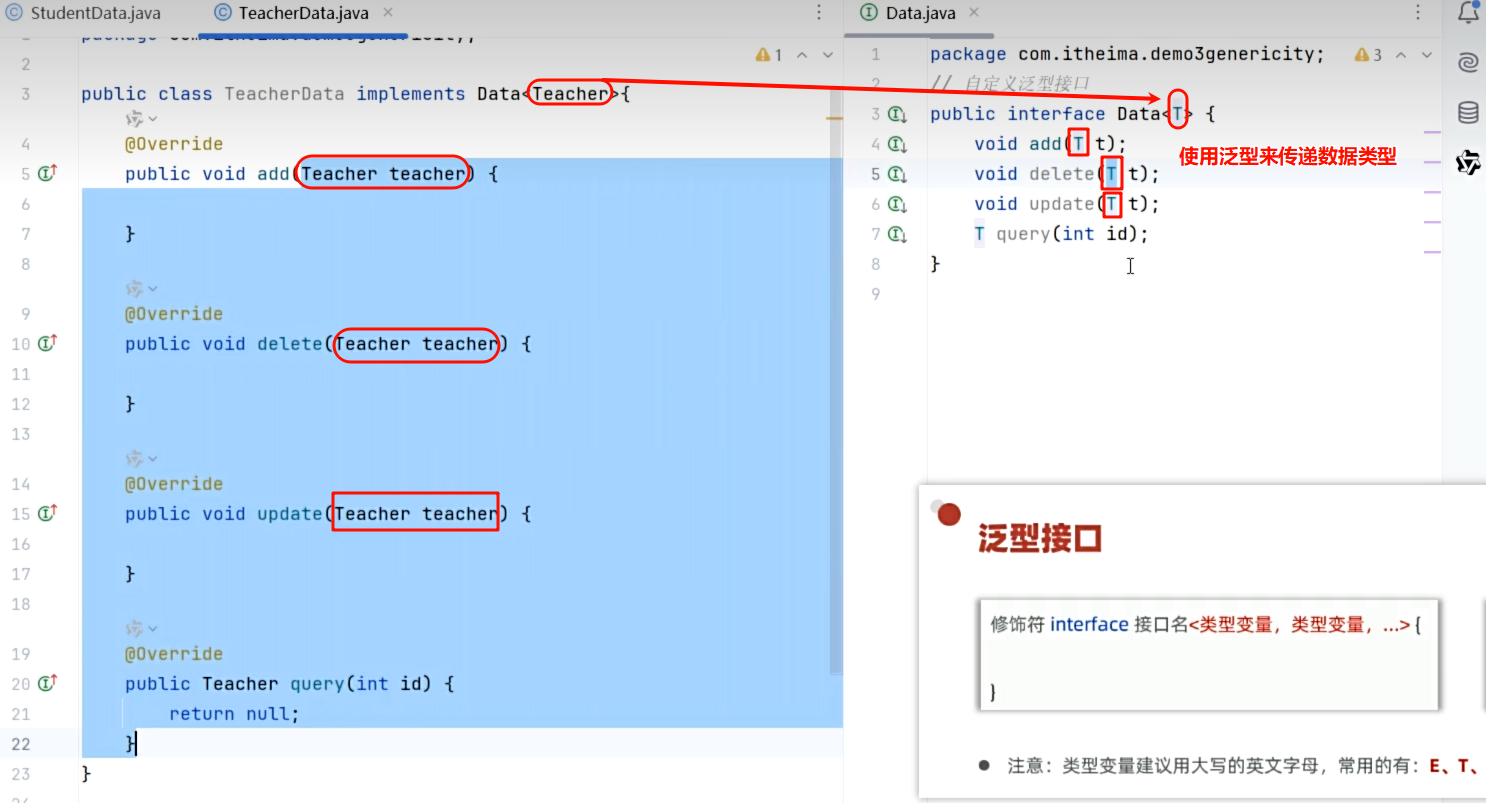Click the update method name in TeacherData.java
1486x803 pixels.
point(290,514)
